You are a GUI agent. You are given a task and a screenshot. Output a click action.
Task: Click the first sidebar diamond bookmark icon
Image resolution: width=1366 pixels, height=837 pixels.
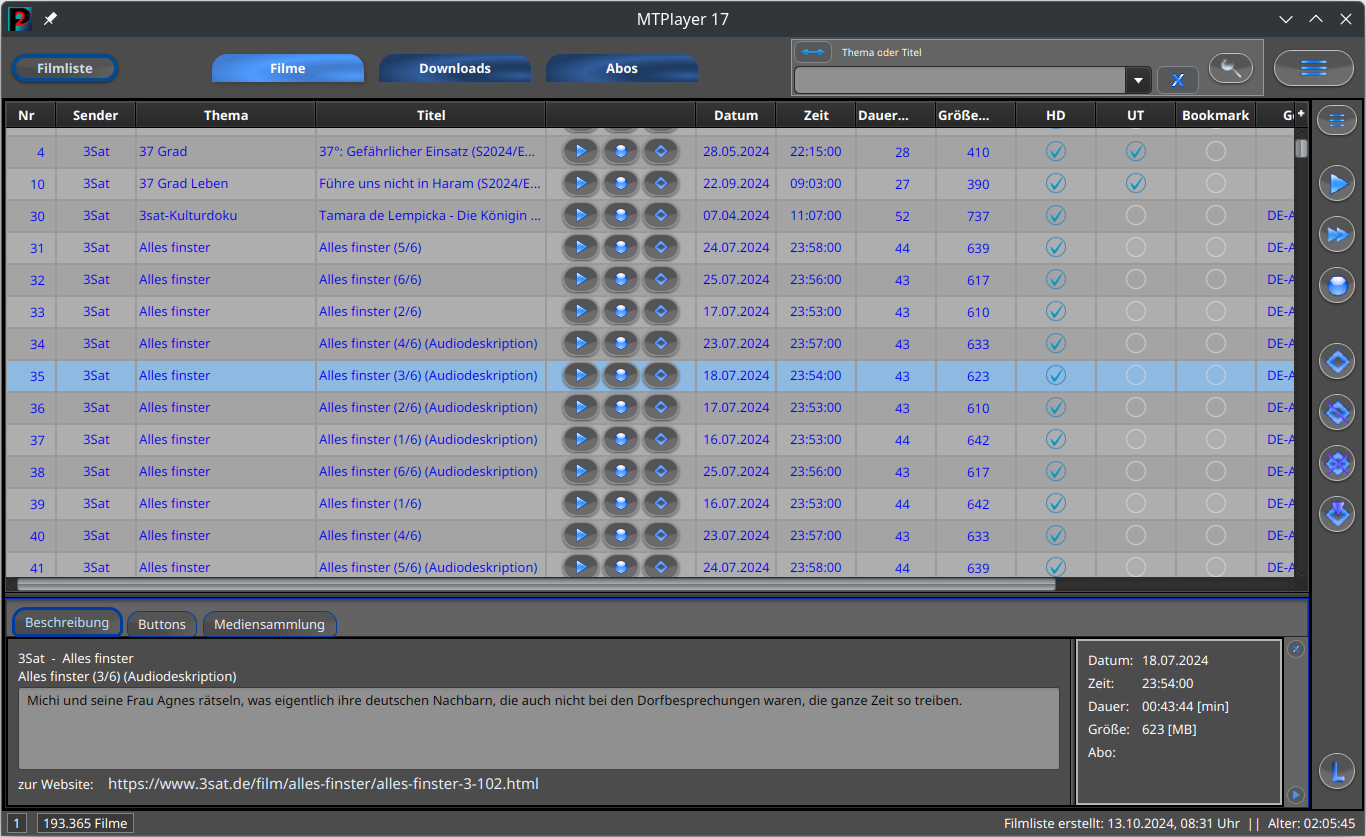tap(1337, 361)
